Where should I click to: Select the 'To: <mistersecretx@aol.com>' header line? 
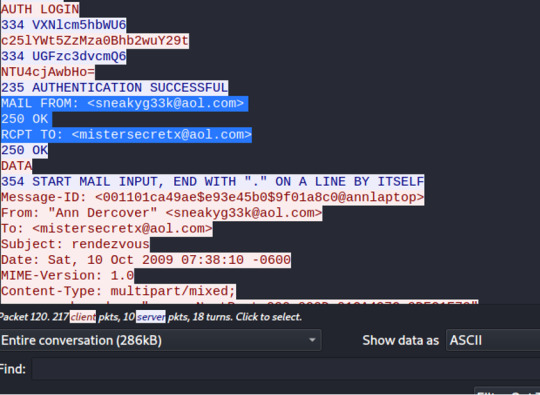107,229
